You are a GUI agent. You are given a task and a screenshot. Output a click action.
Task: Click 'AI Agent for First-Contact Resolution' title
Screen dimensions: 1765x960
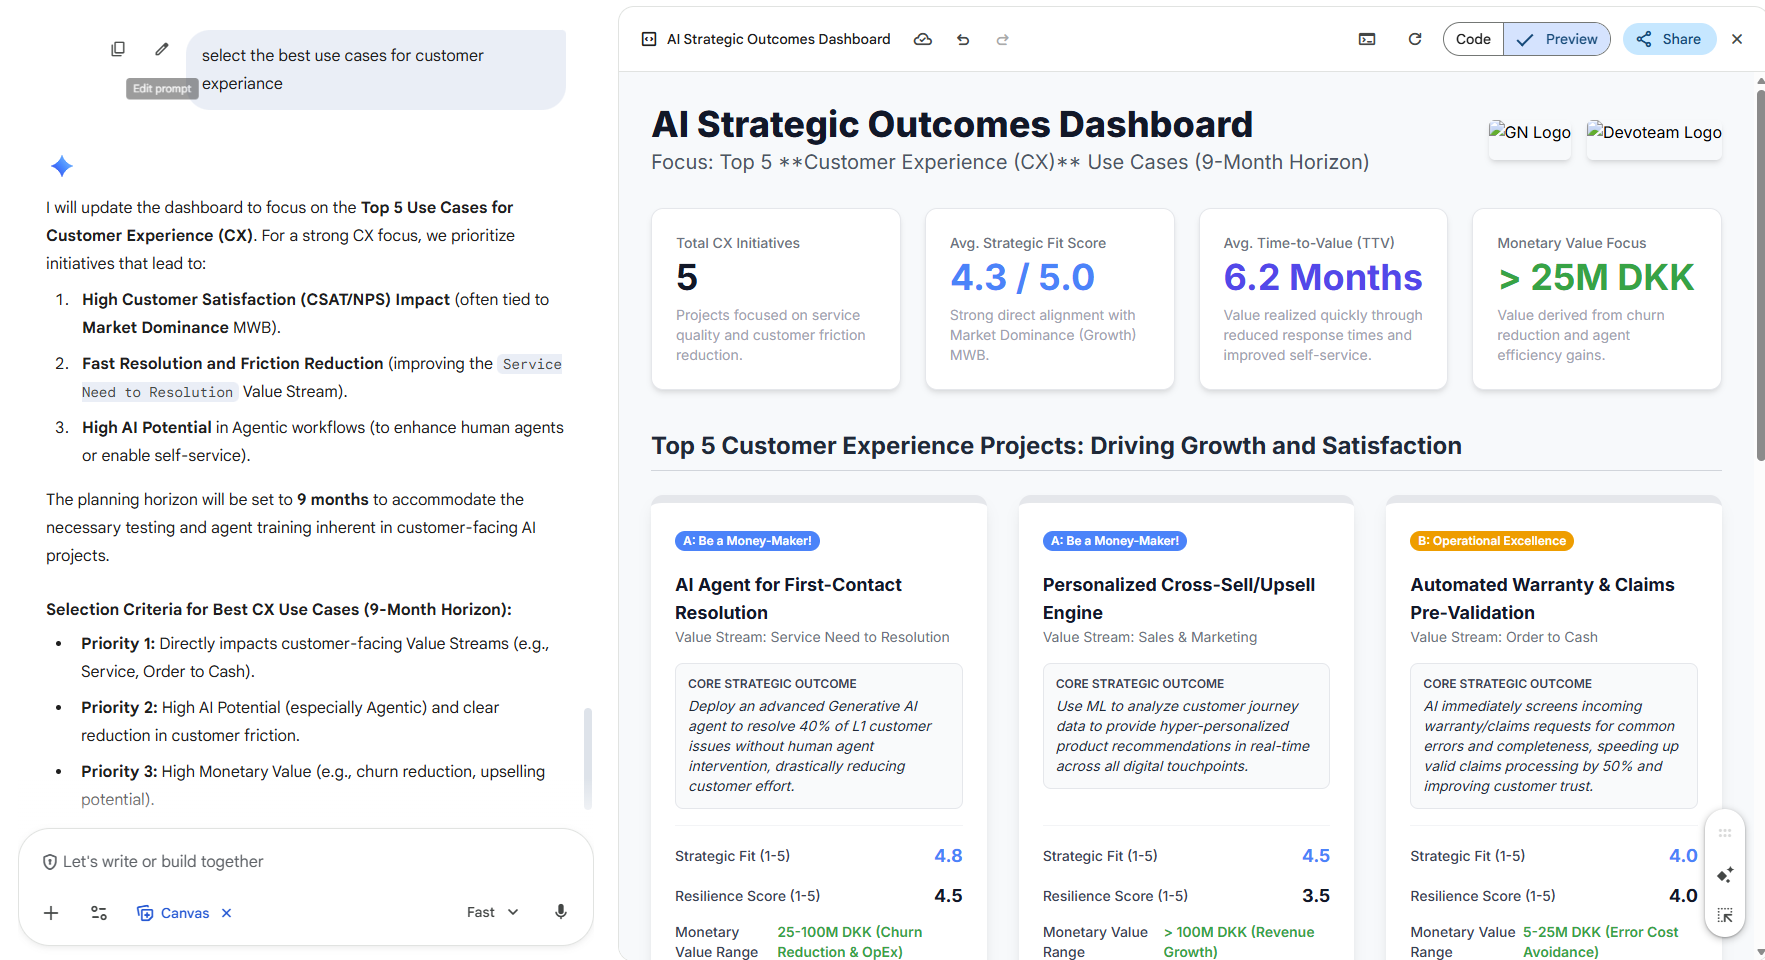788,599
